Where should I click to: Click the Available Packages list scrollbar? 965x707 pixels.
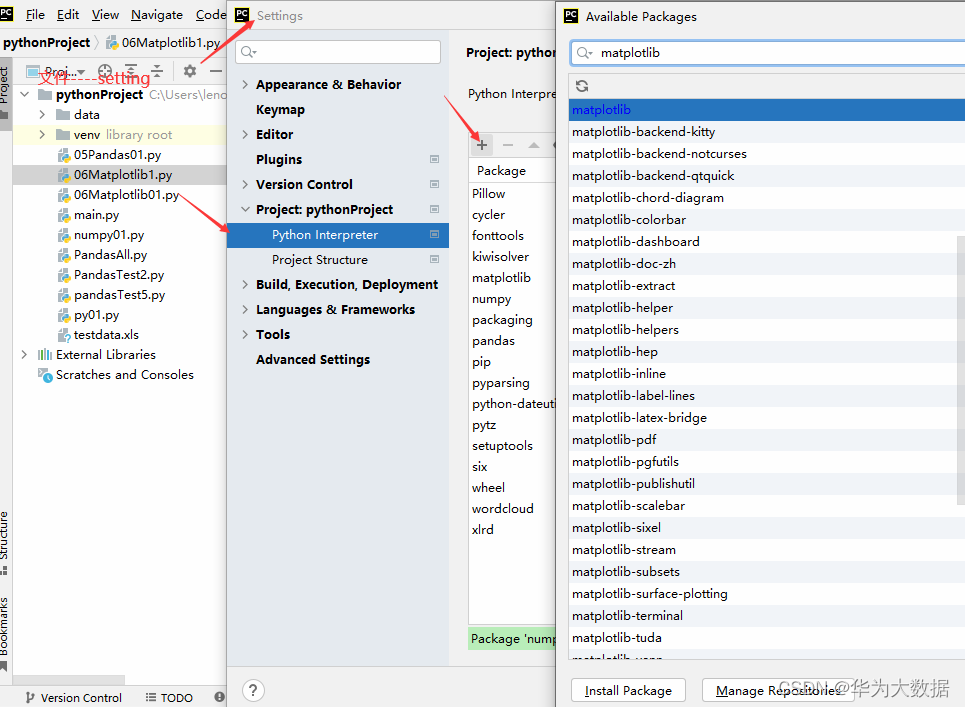click(x=961, y=369)
